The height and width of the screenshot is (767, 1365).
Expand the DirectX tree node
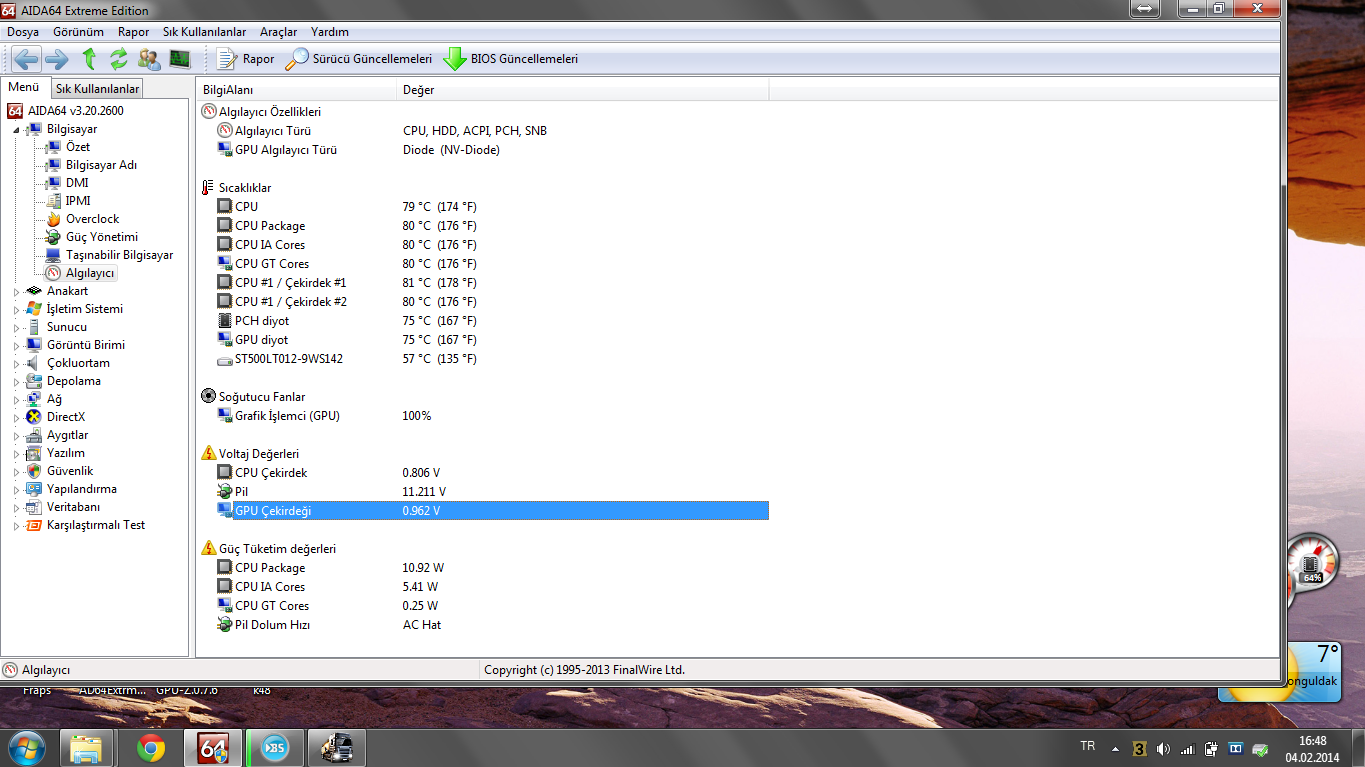[x=17, y=418]
